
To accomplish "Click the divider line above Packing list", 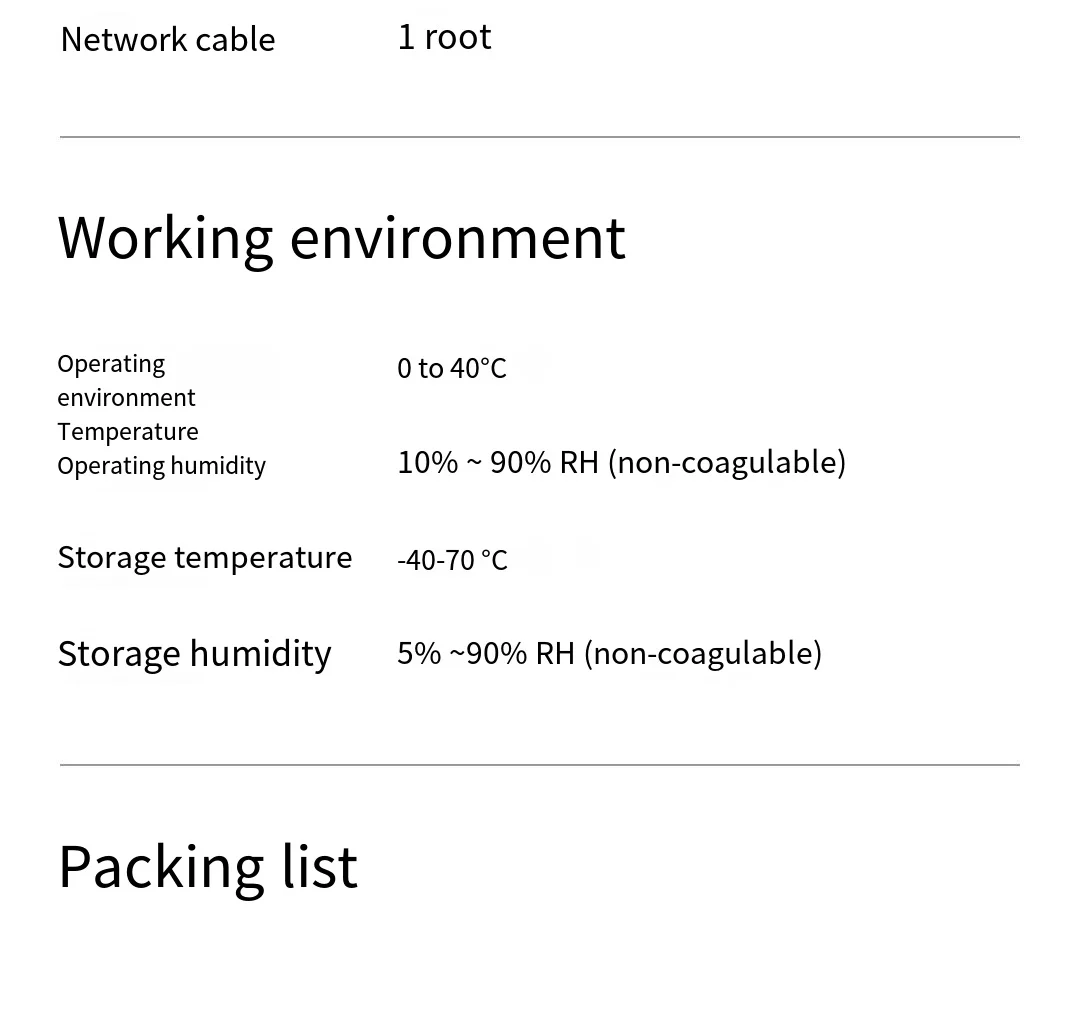I will (x=540, y=765).
